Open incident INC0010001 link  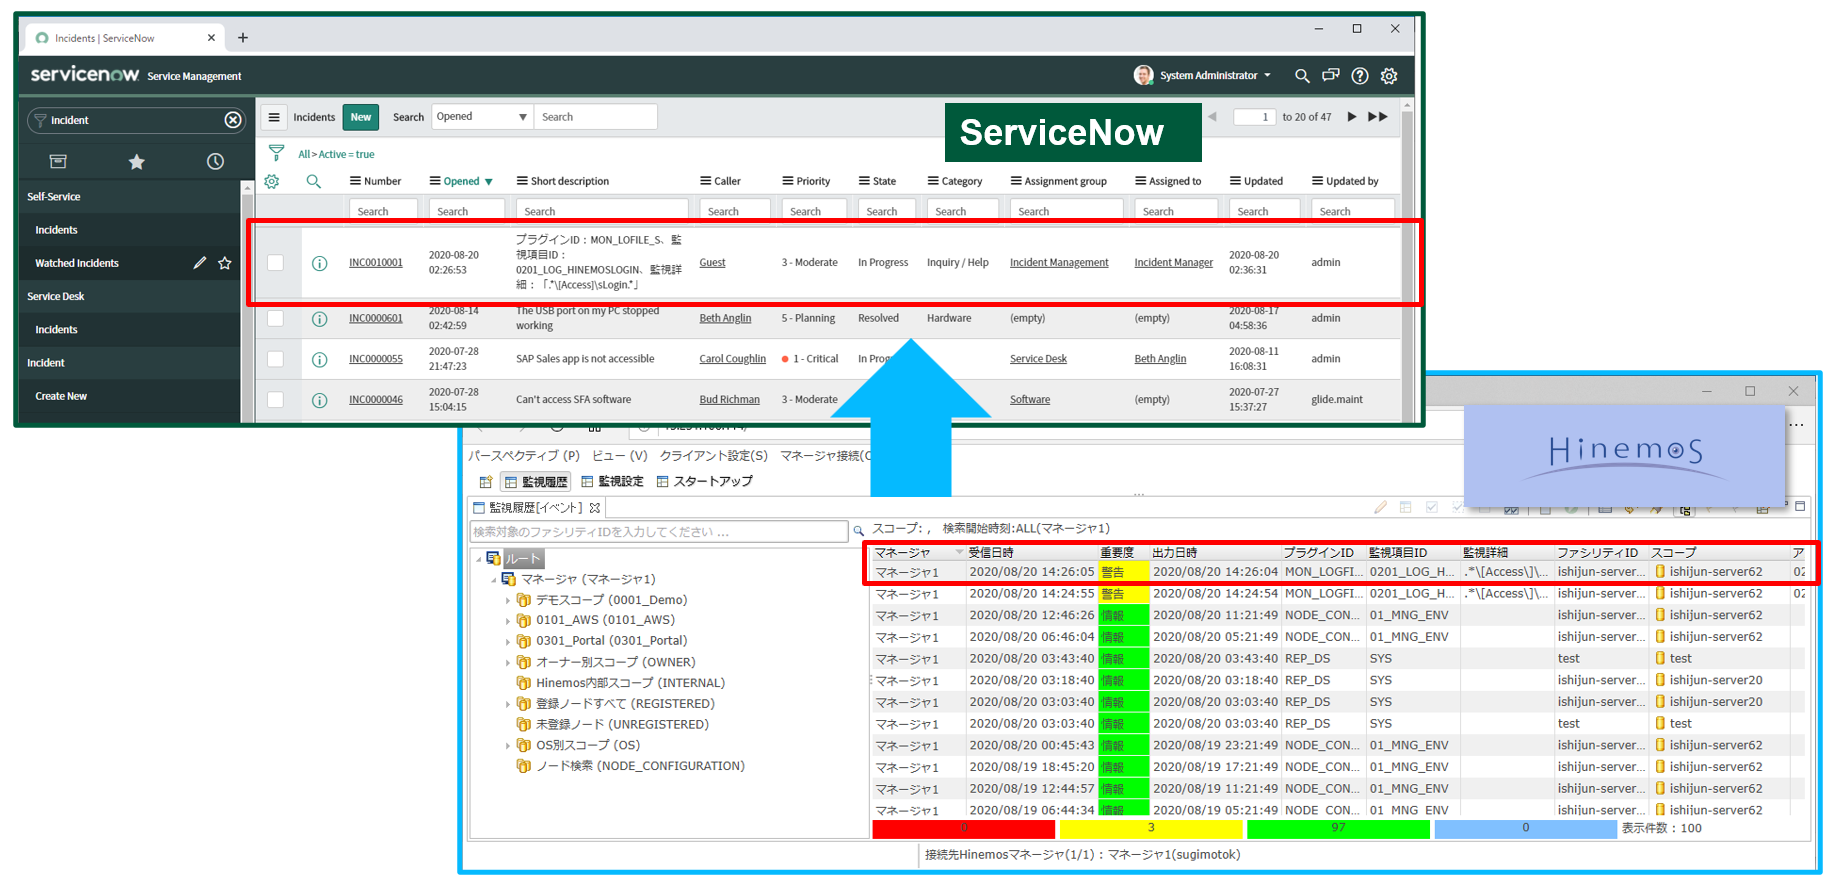coord(376,263)
